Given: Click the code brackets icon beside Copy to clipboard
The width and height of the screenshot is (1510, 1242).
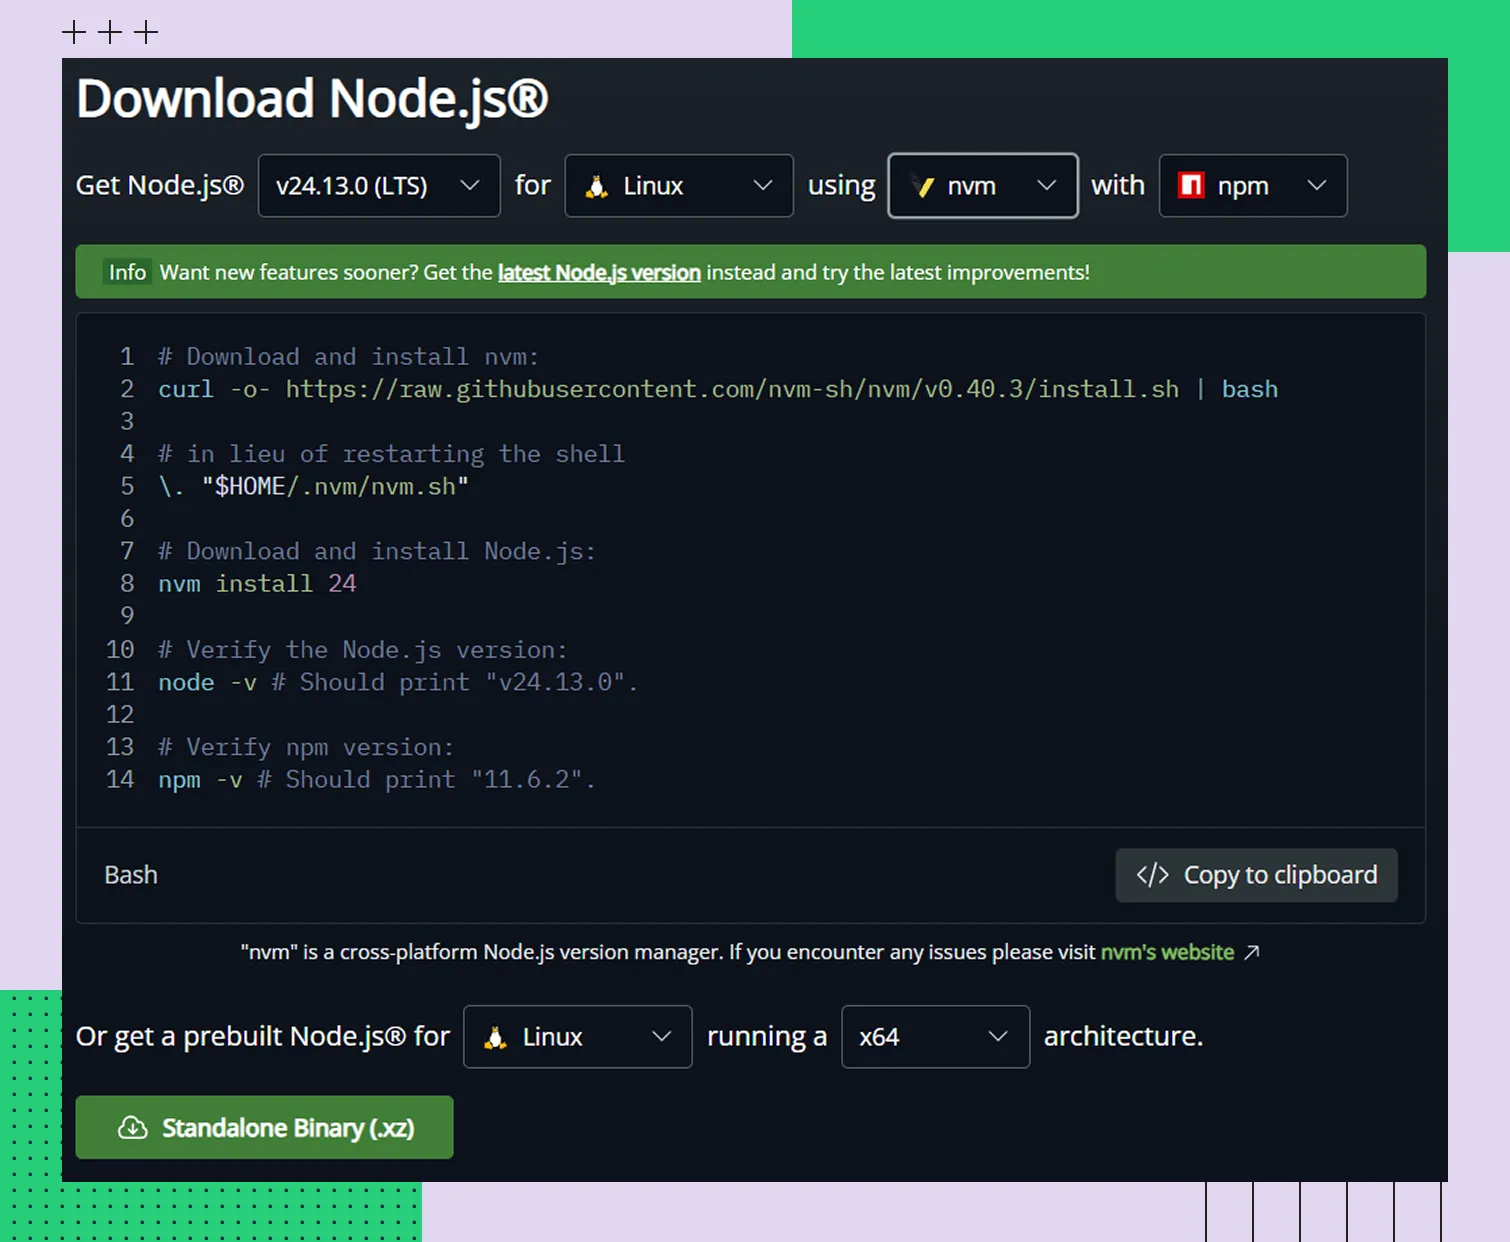Looking at the screenshot, I should click(1152, 875).
